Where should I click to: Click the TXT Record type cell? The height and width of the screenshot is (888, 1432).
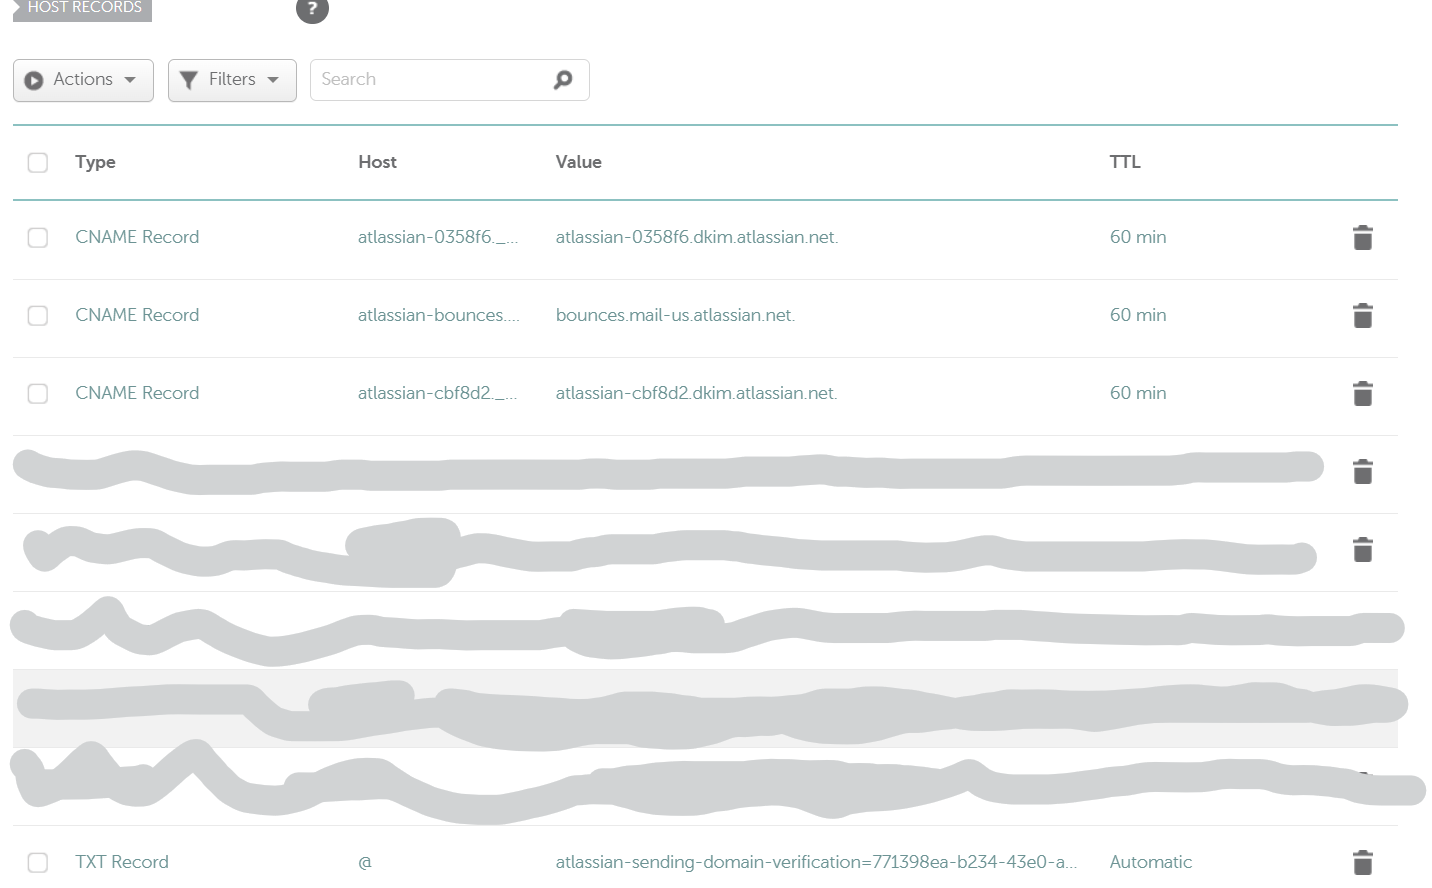122,862
